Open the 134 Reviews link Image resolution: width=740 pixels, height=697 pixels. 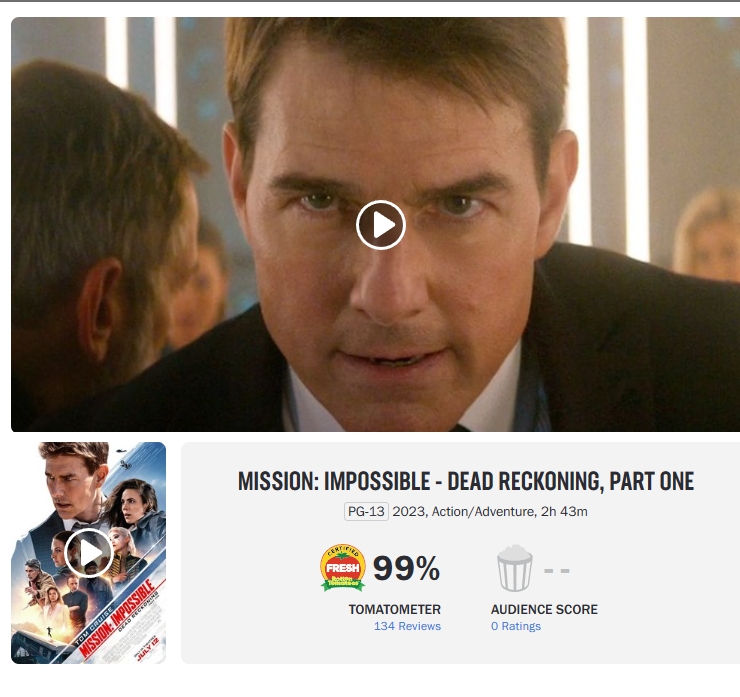(407, 626)
